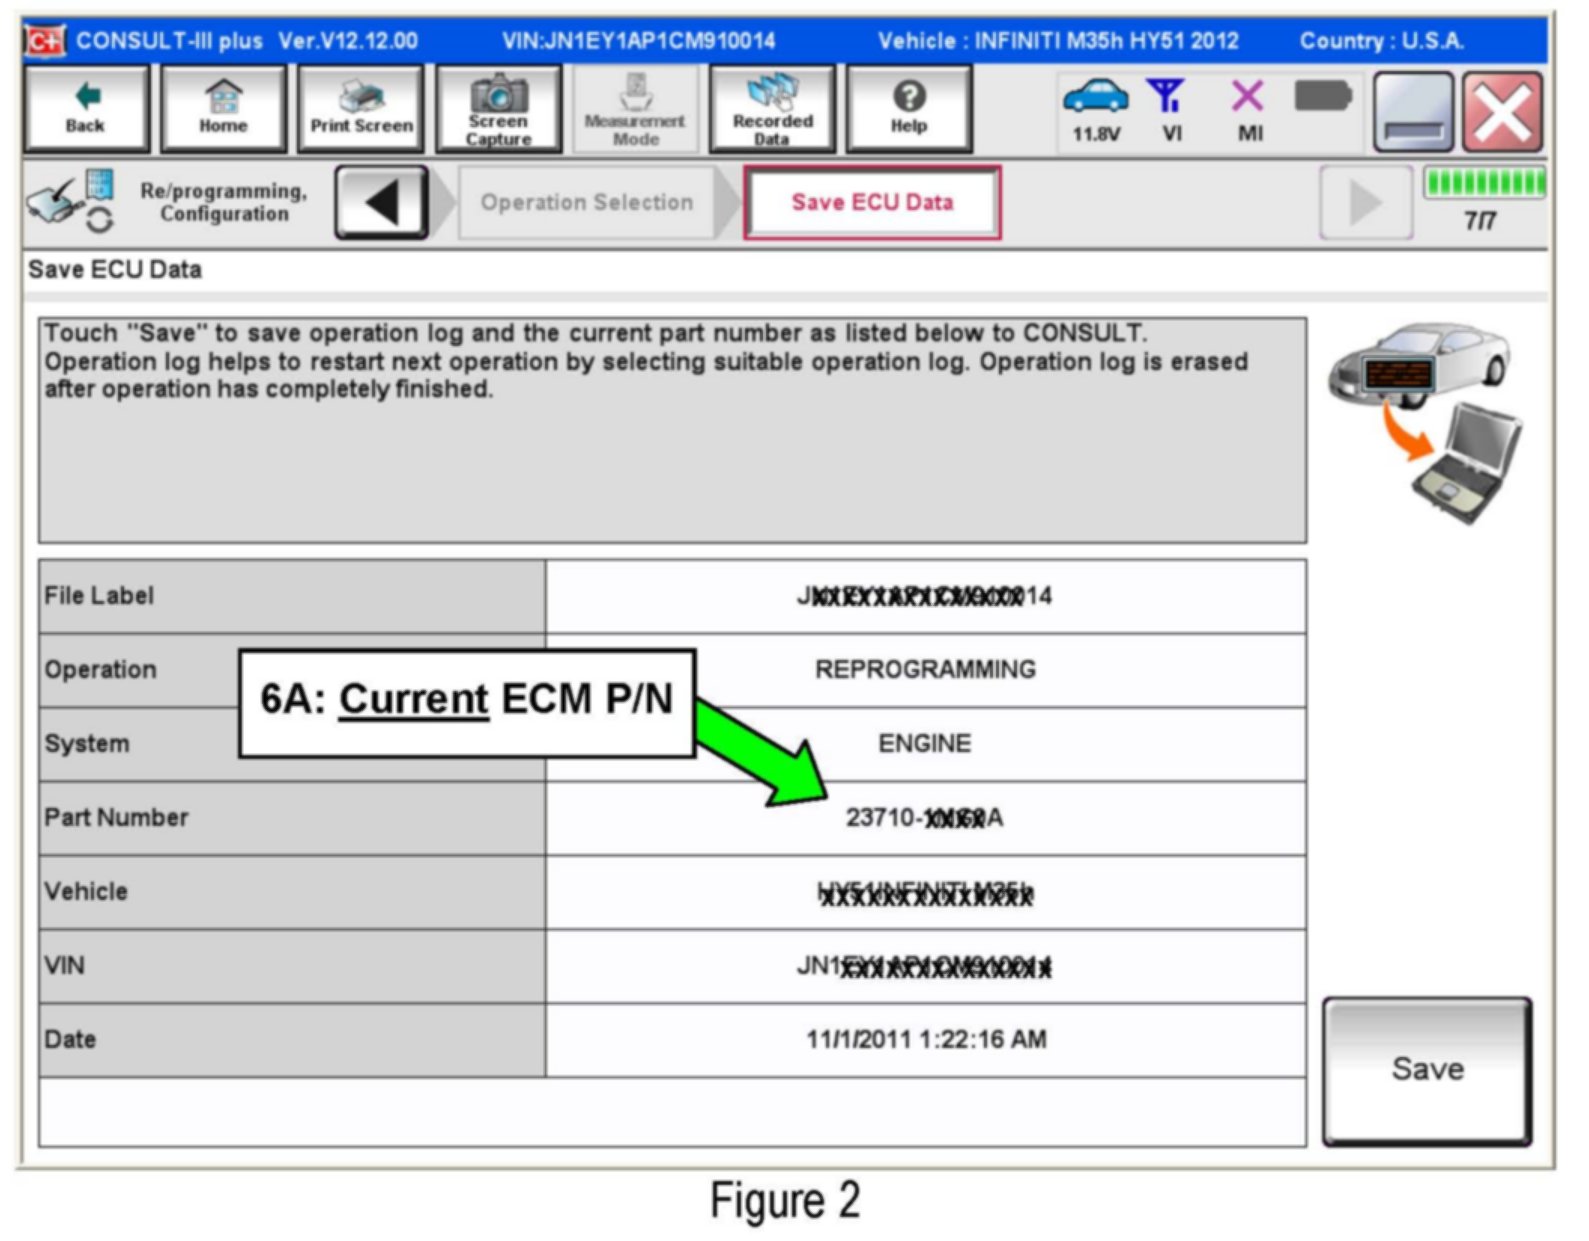The image size is (1589, 1241).
Task: Click the Re/programming, Configuration icon
Action: pos(70,200)
